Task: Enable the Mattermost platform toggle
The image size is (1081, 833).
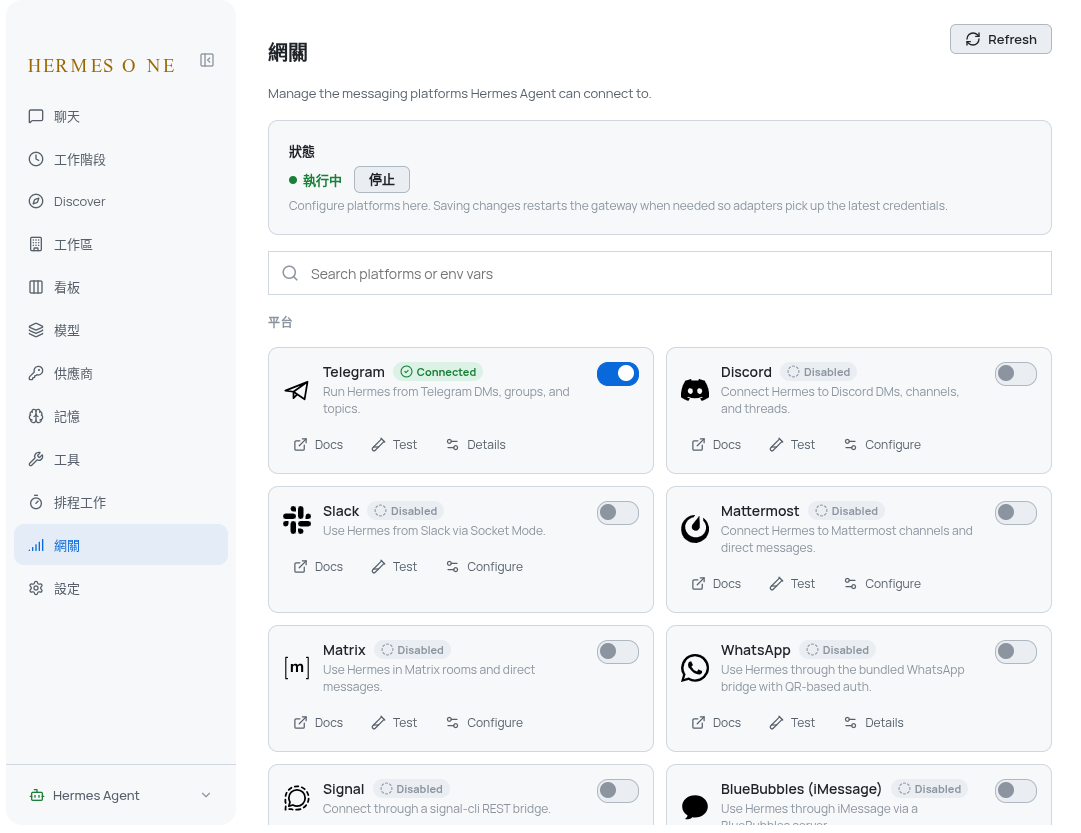Action: 1016,513
